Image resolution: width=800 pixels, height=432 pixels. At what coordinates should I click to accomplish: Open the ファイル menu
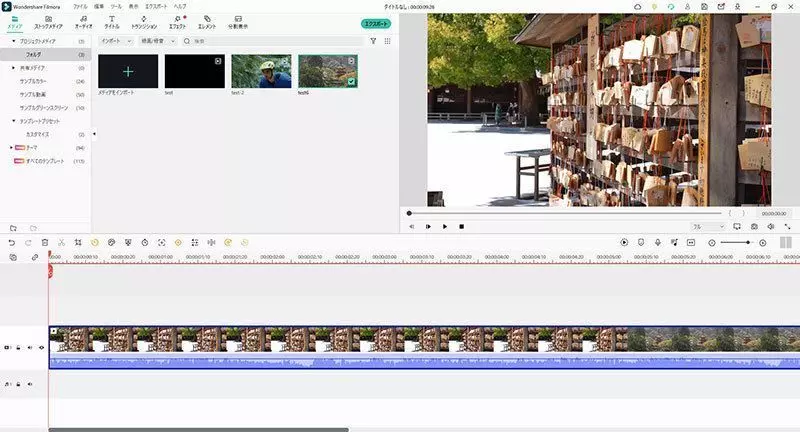coord(80,6)
